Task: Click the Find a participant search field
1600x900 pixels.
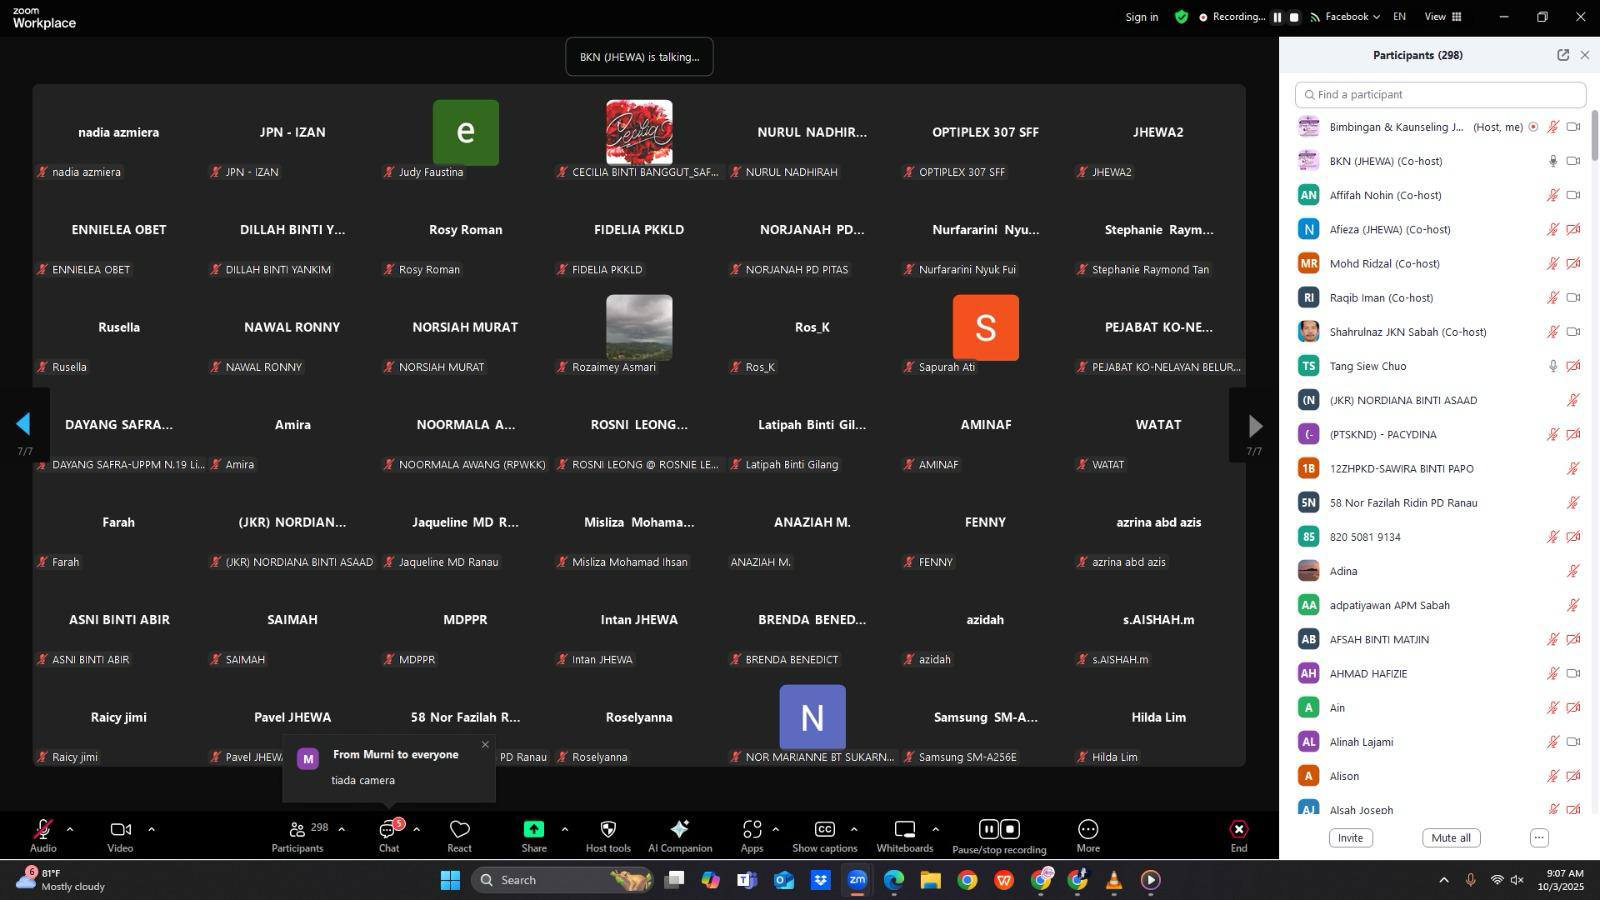Action: click(x=1440, y=95)
